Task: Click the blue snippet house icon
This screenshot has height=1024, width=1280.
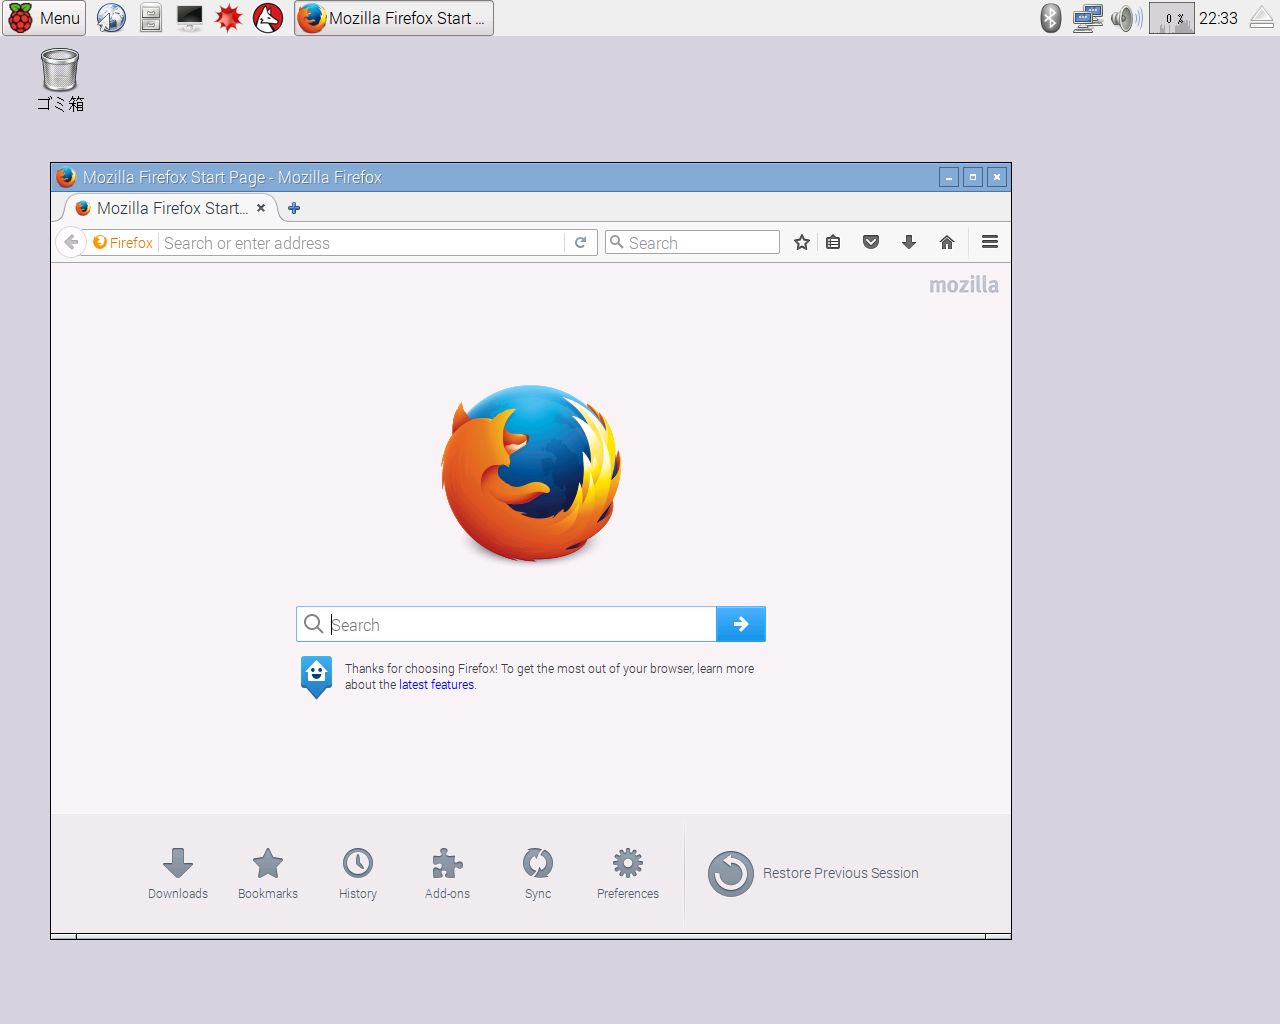Action: point(316,676)
